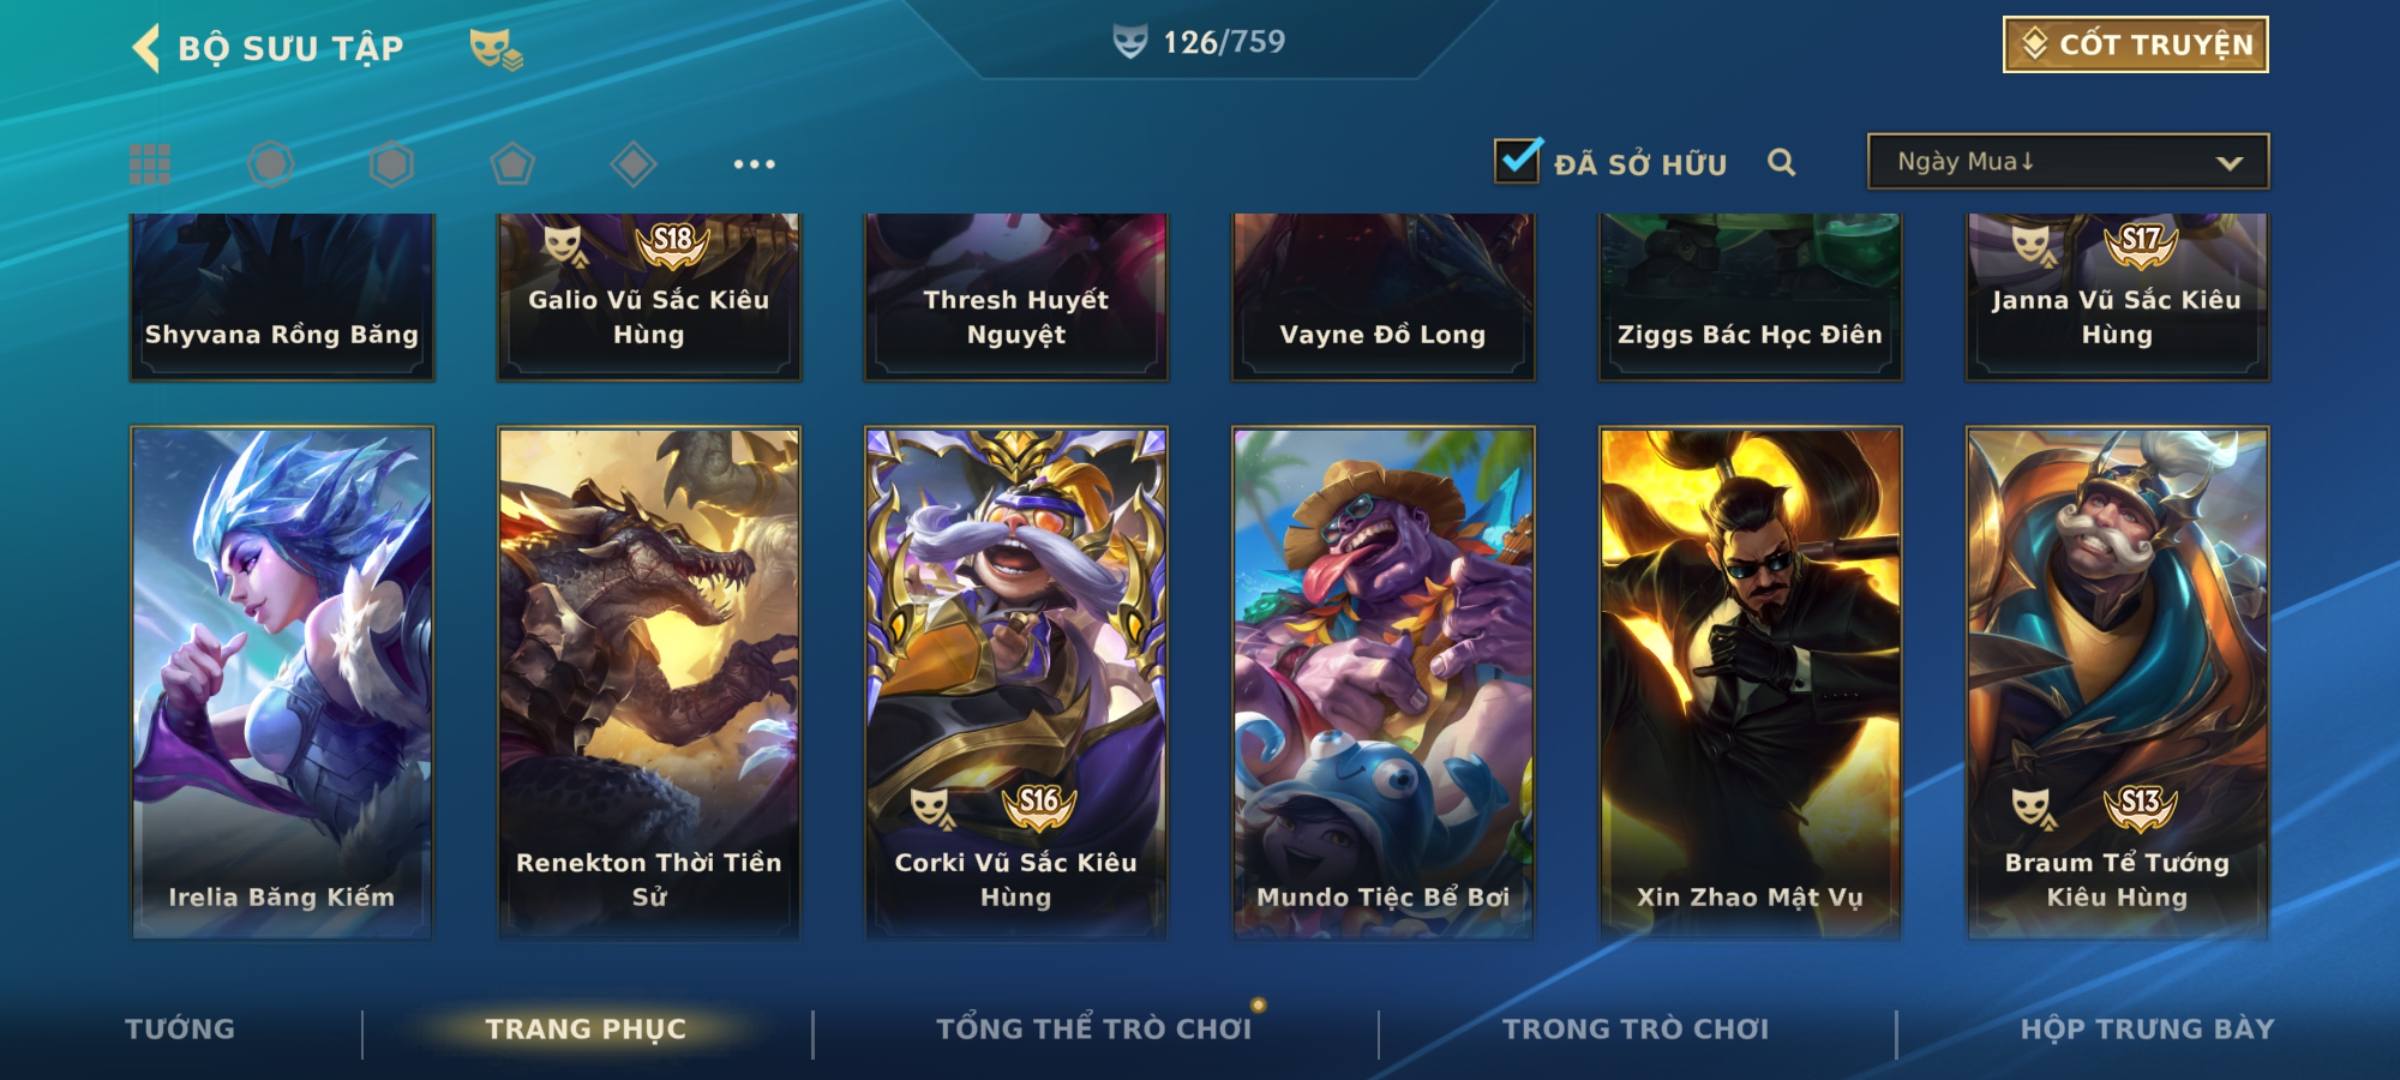This screenshot has width=2400, height=1080.
Task: Select the pentagon rarity filter icon
Action: click(512, 164)
